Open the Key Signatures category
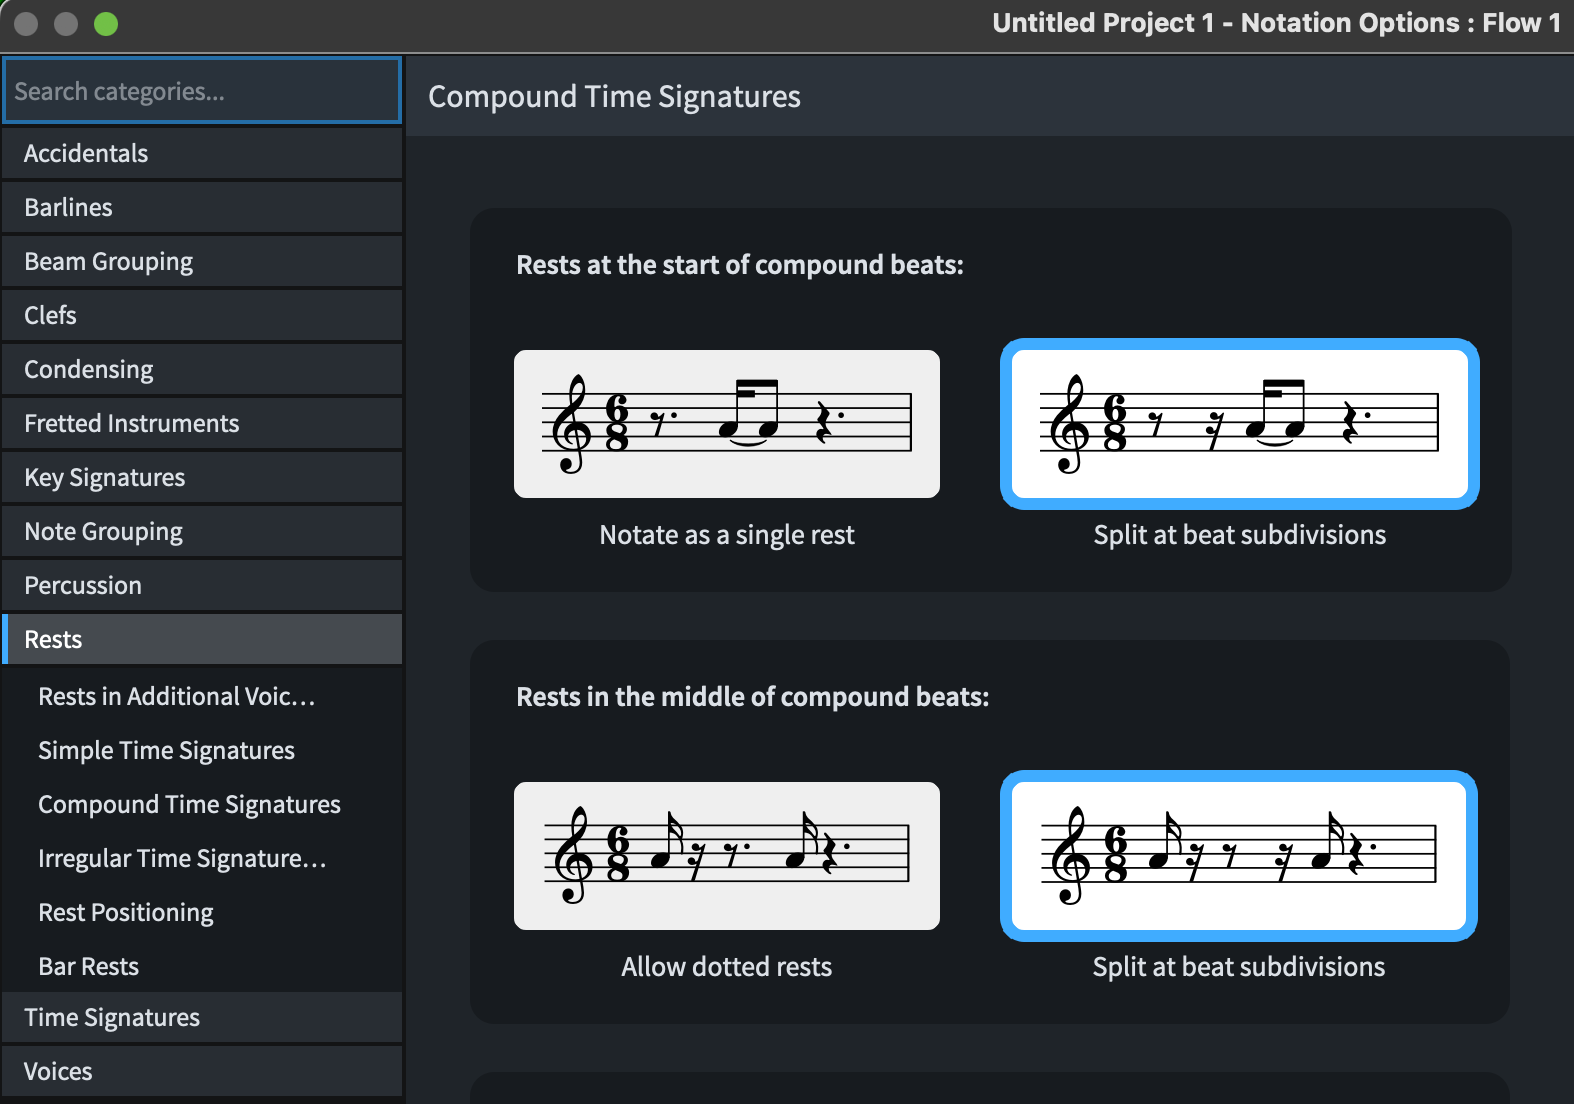This screenshot has height=1104, width=1574. tap(202, 477)
